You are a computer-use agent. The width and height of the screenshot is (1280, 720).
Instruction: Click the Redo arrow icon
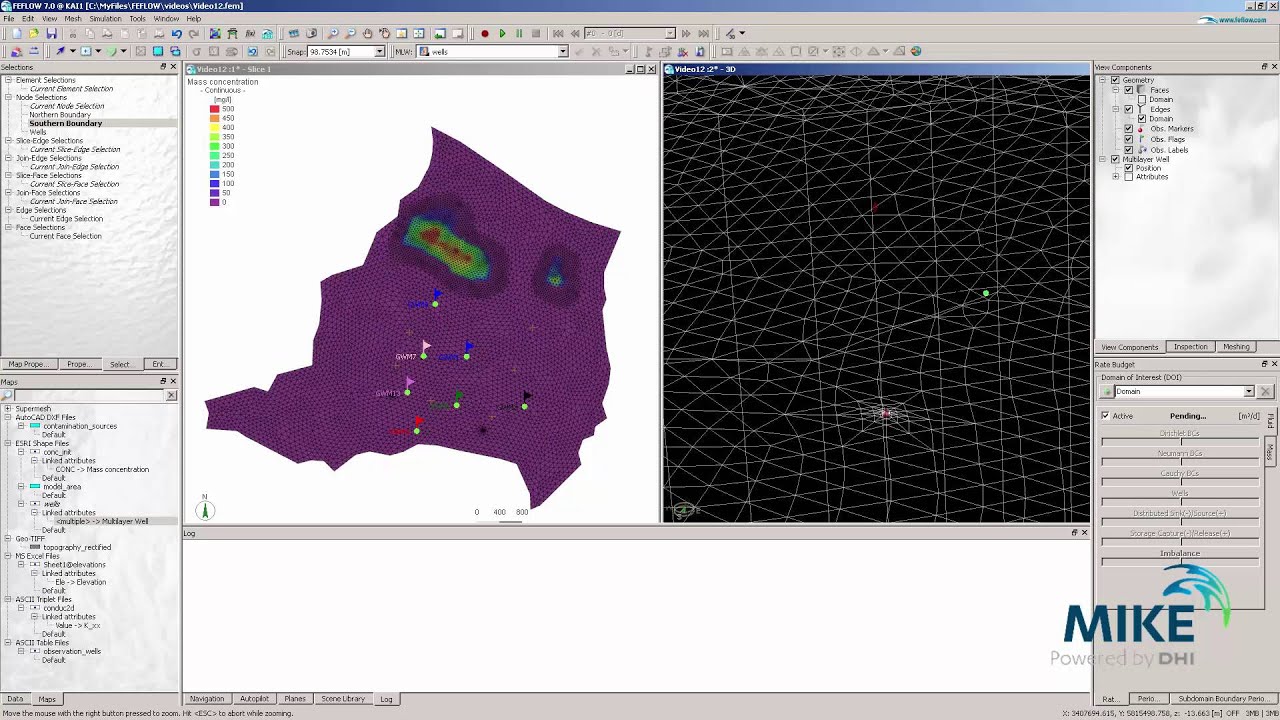click(x=193, y=33)
